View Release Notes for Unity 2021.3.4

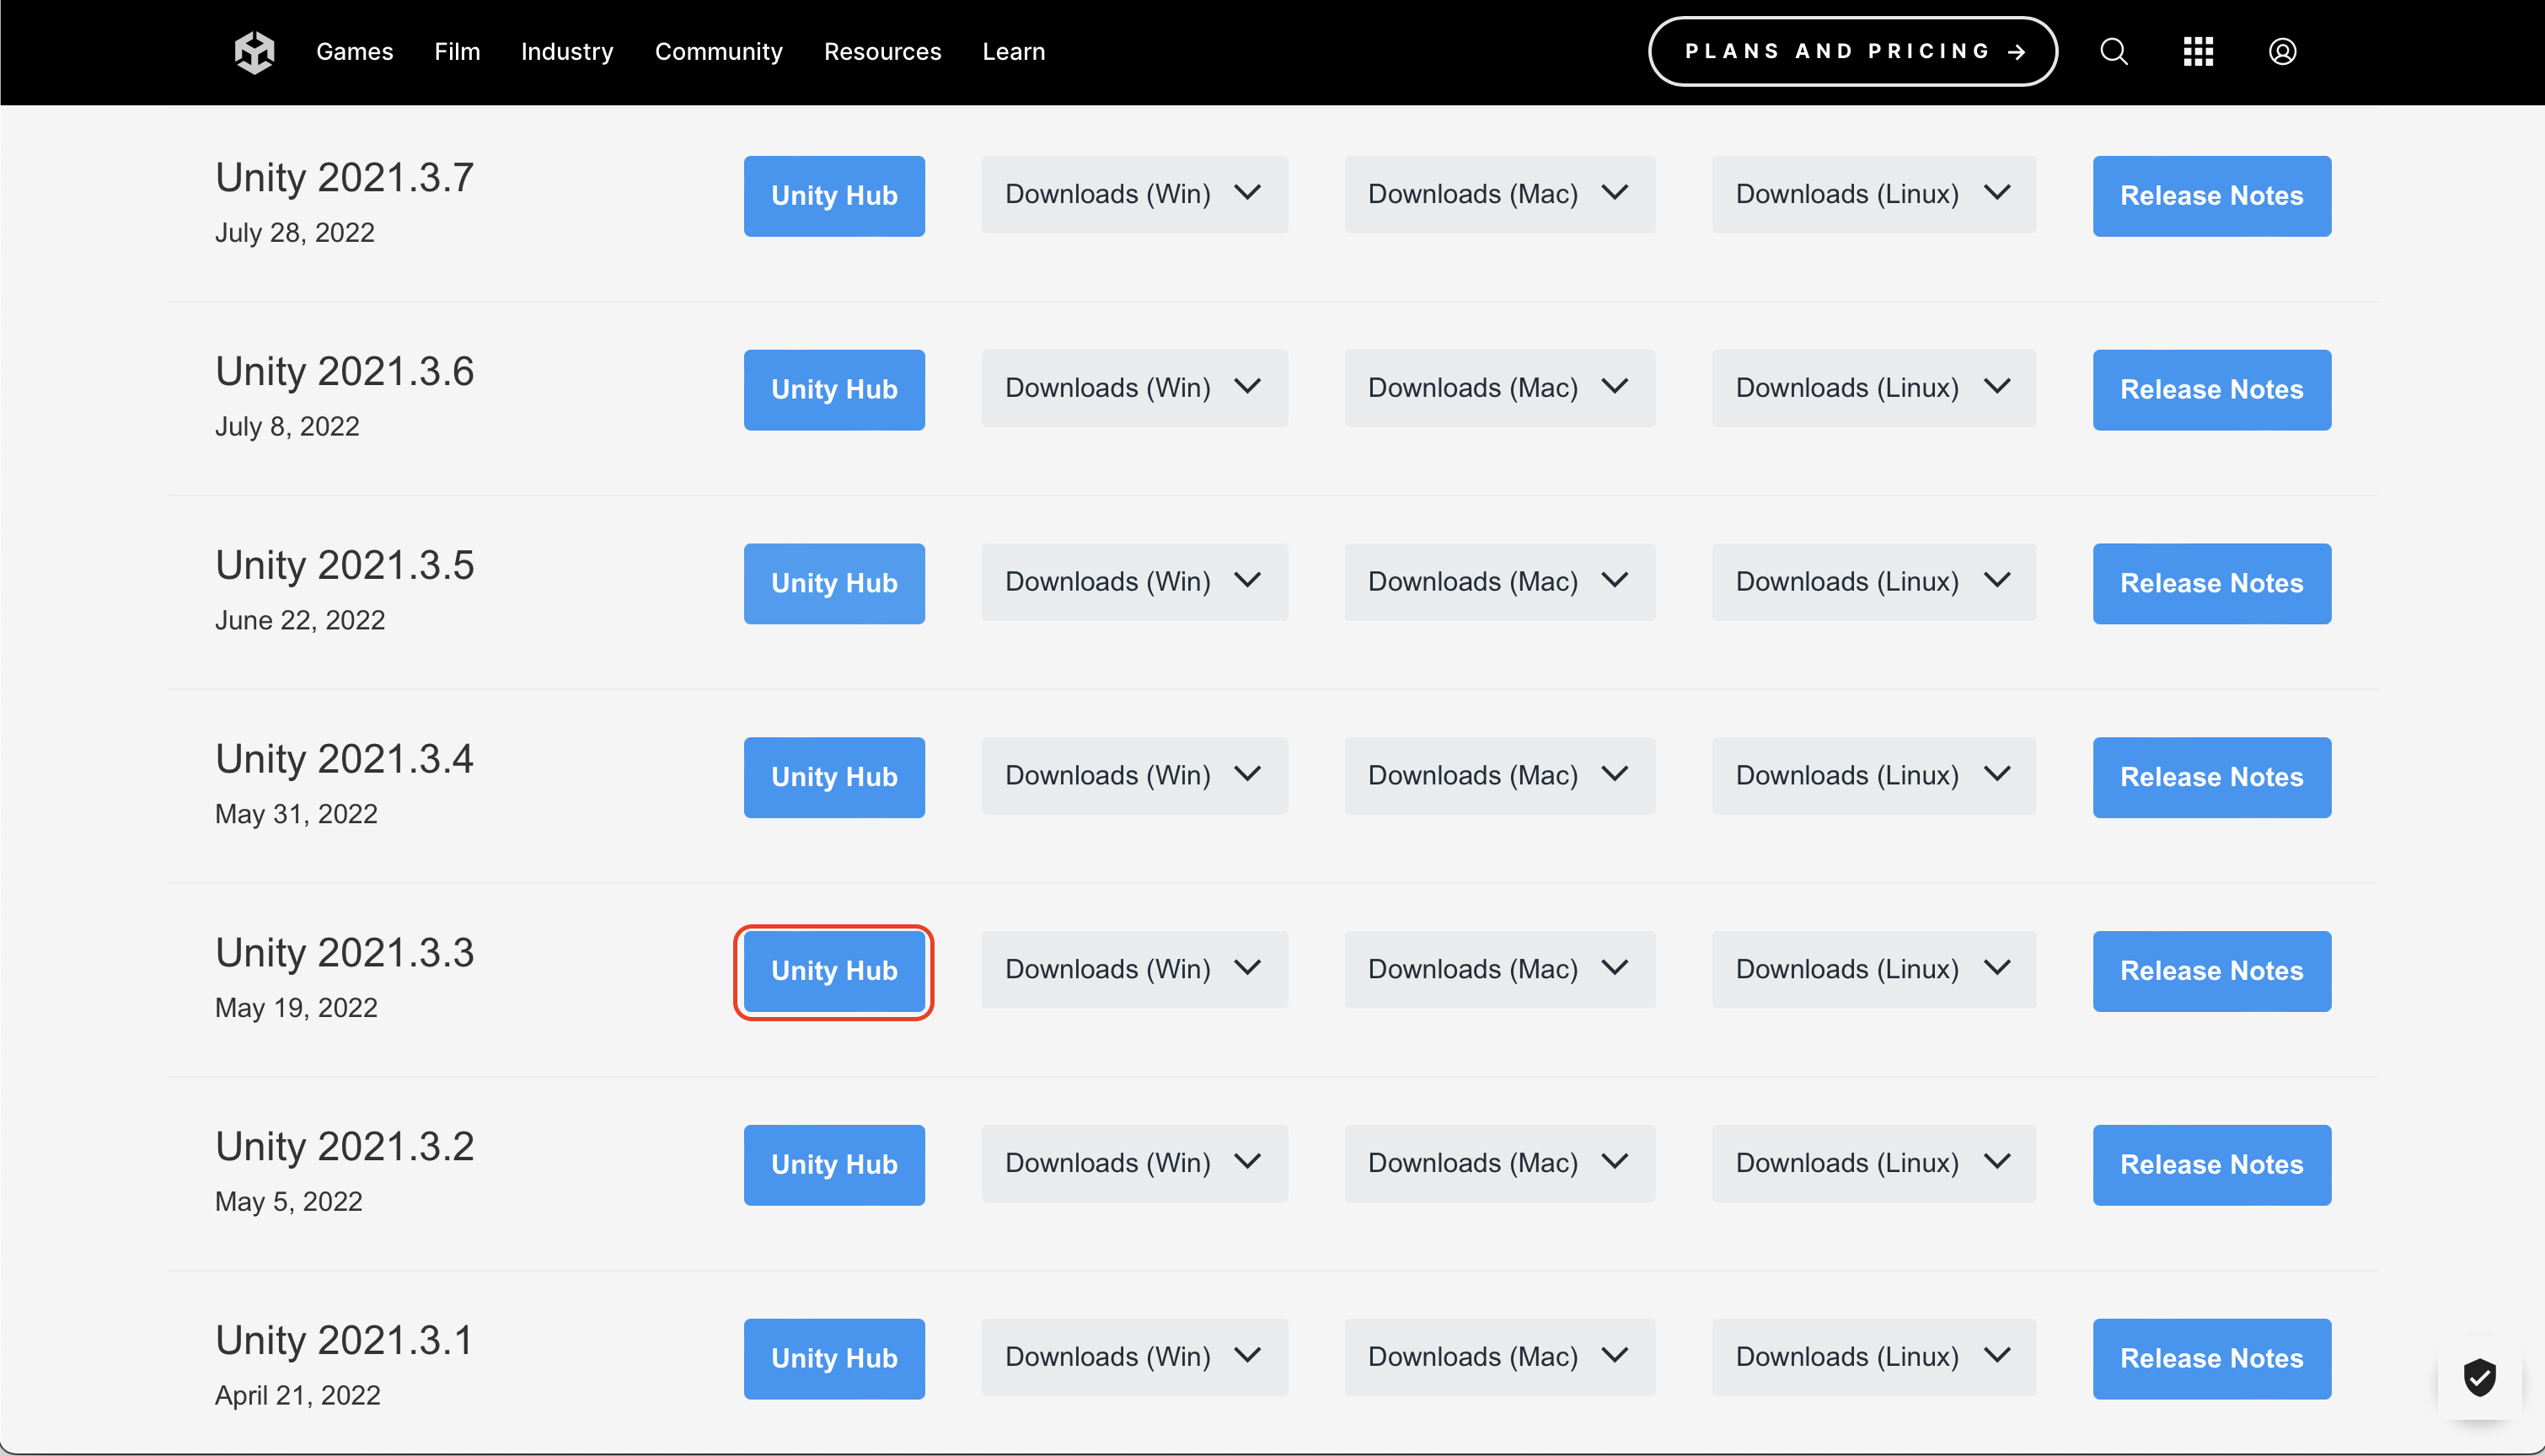(x=2211, y=777)
